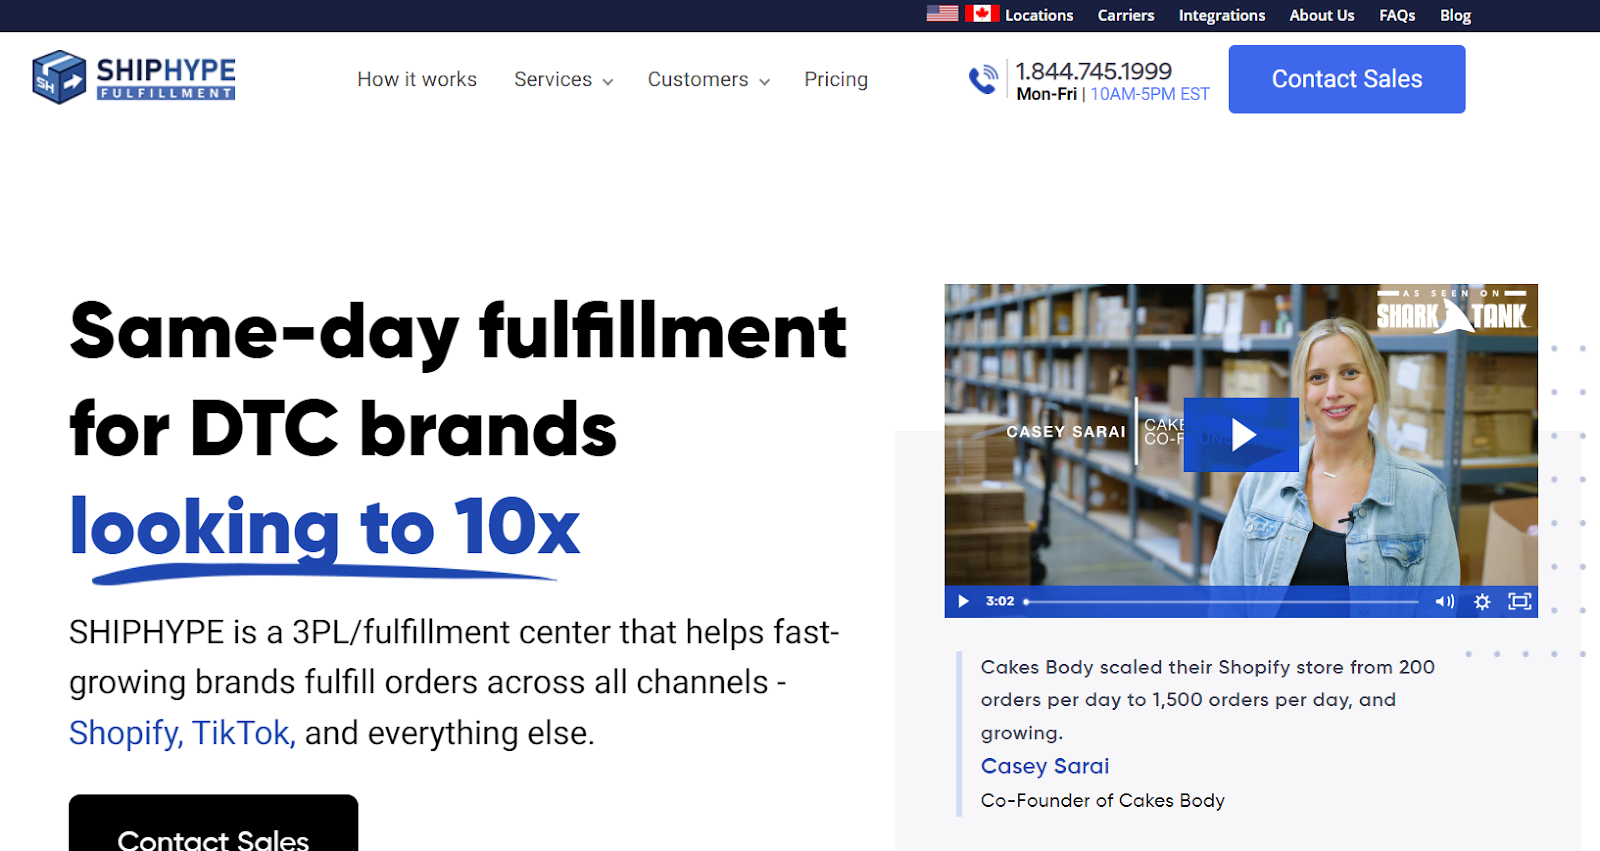This screenshot has height=851, width=1600.
Task: Expand the Customers dropdown menu
Action: pos(708,79)
